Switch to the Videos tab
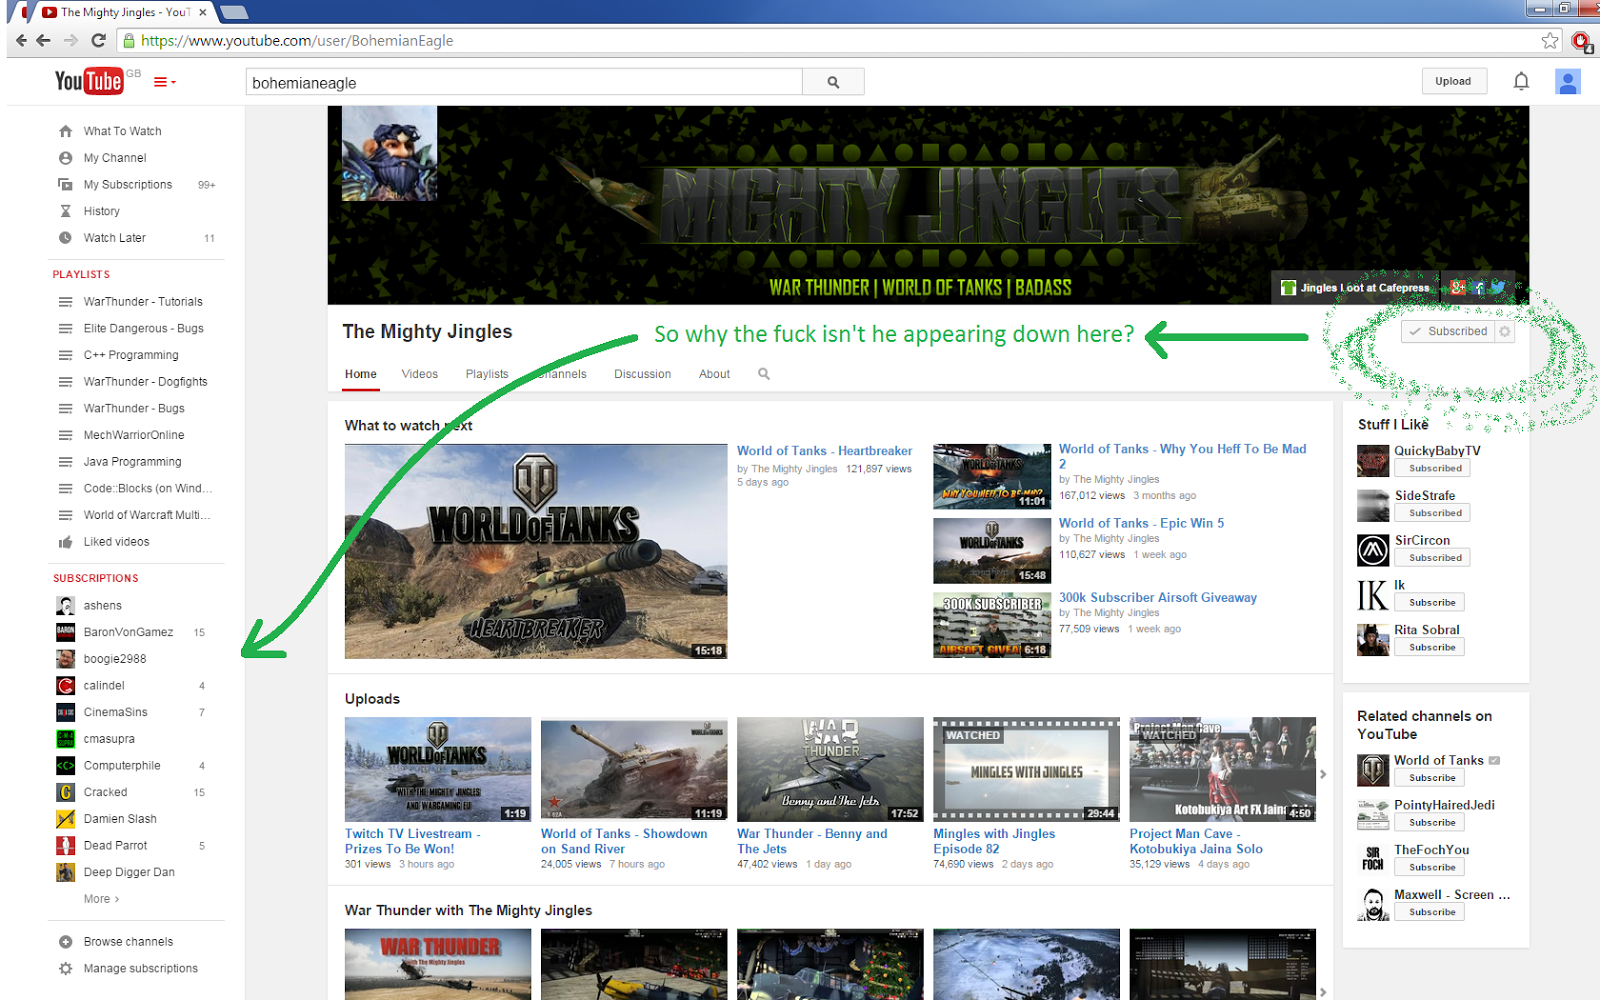This screenshot has width=1600, height=1000. tap(420, 374)
